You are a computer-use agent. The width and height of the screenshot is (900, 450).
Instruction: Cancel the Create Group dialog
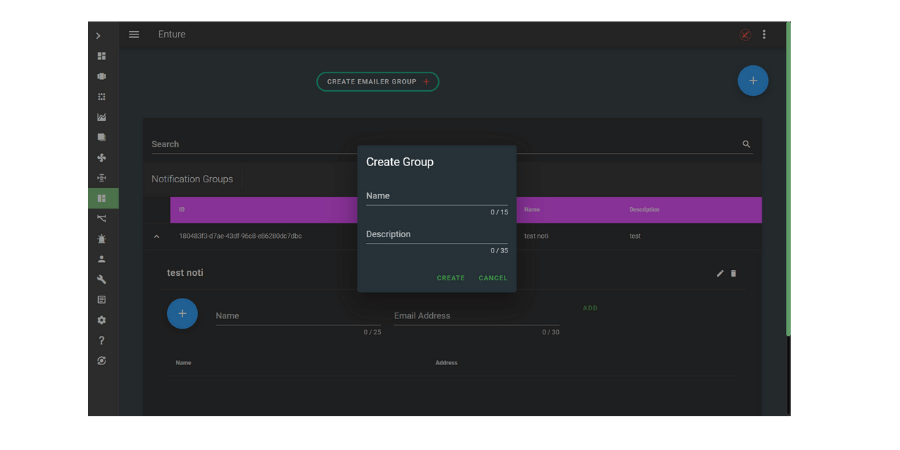point(493,278)
